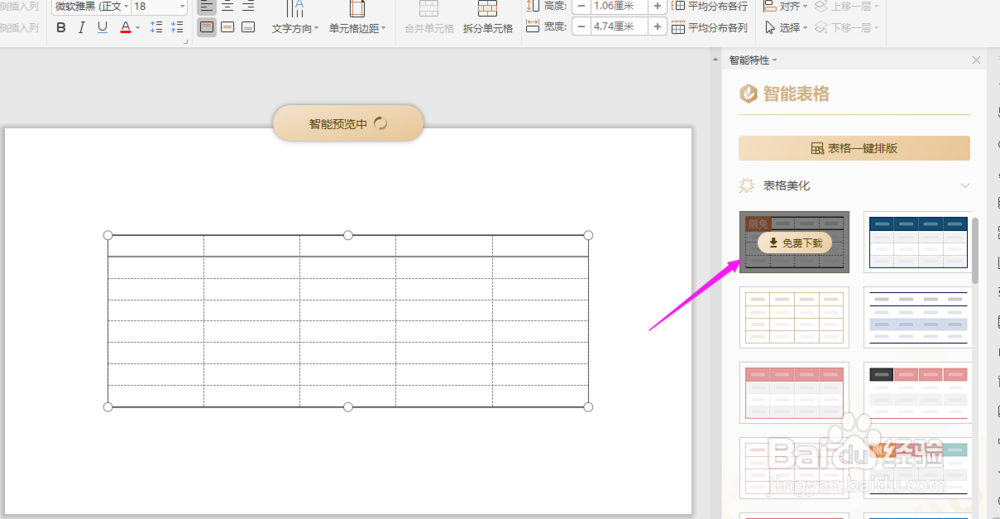Click the increase line spacing icon
Image resolution: width=1000 pixels, height=519 pixels.
[x=156, y=27]
